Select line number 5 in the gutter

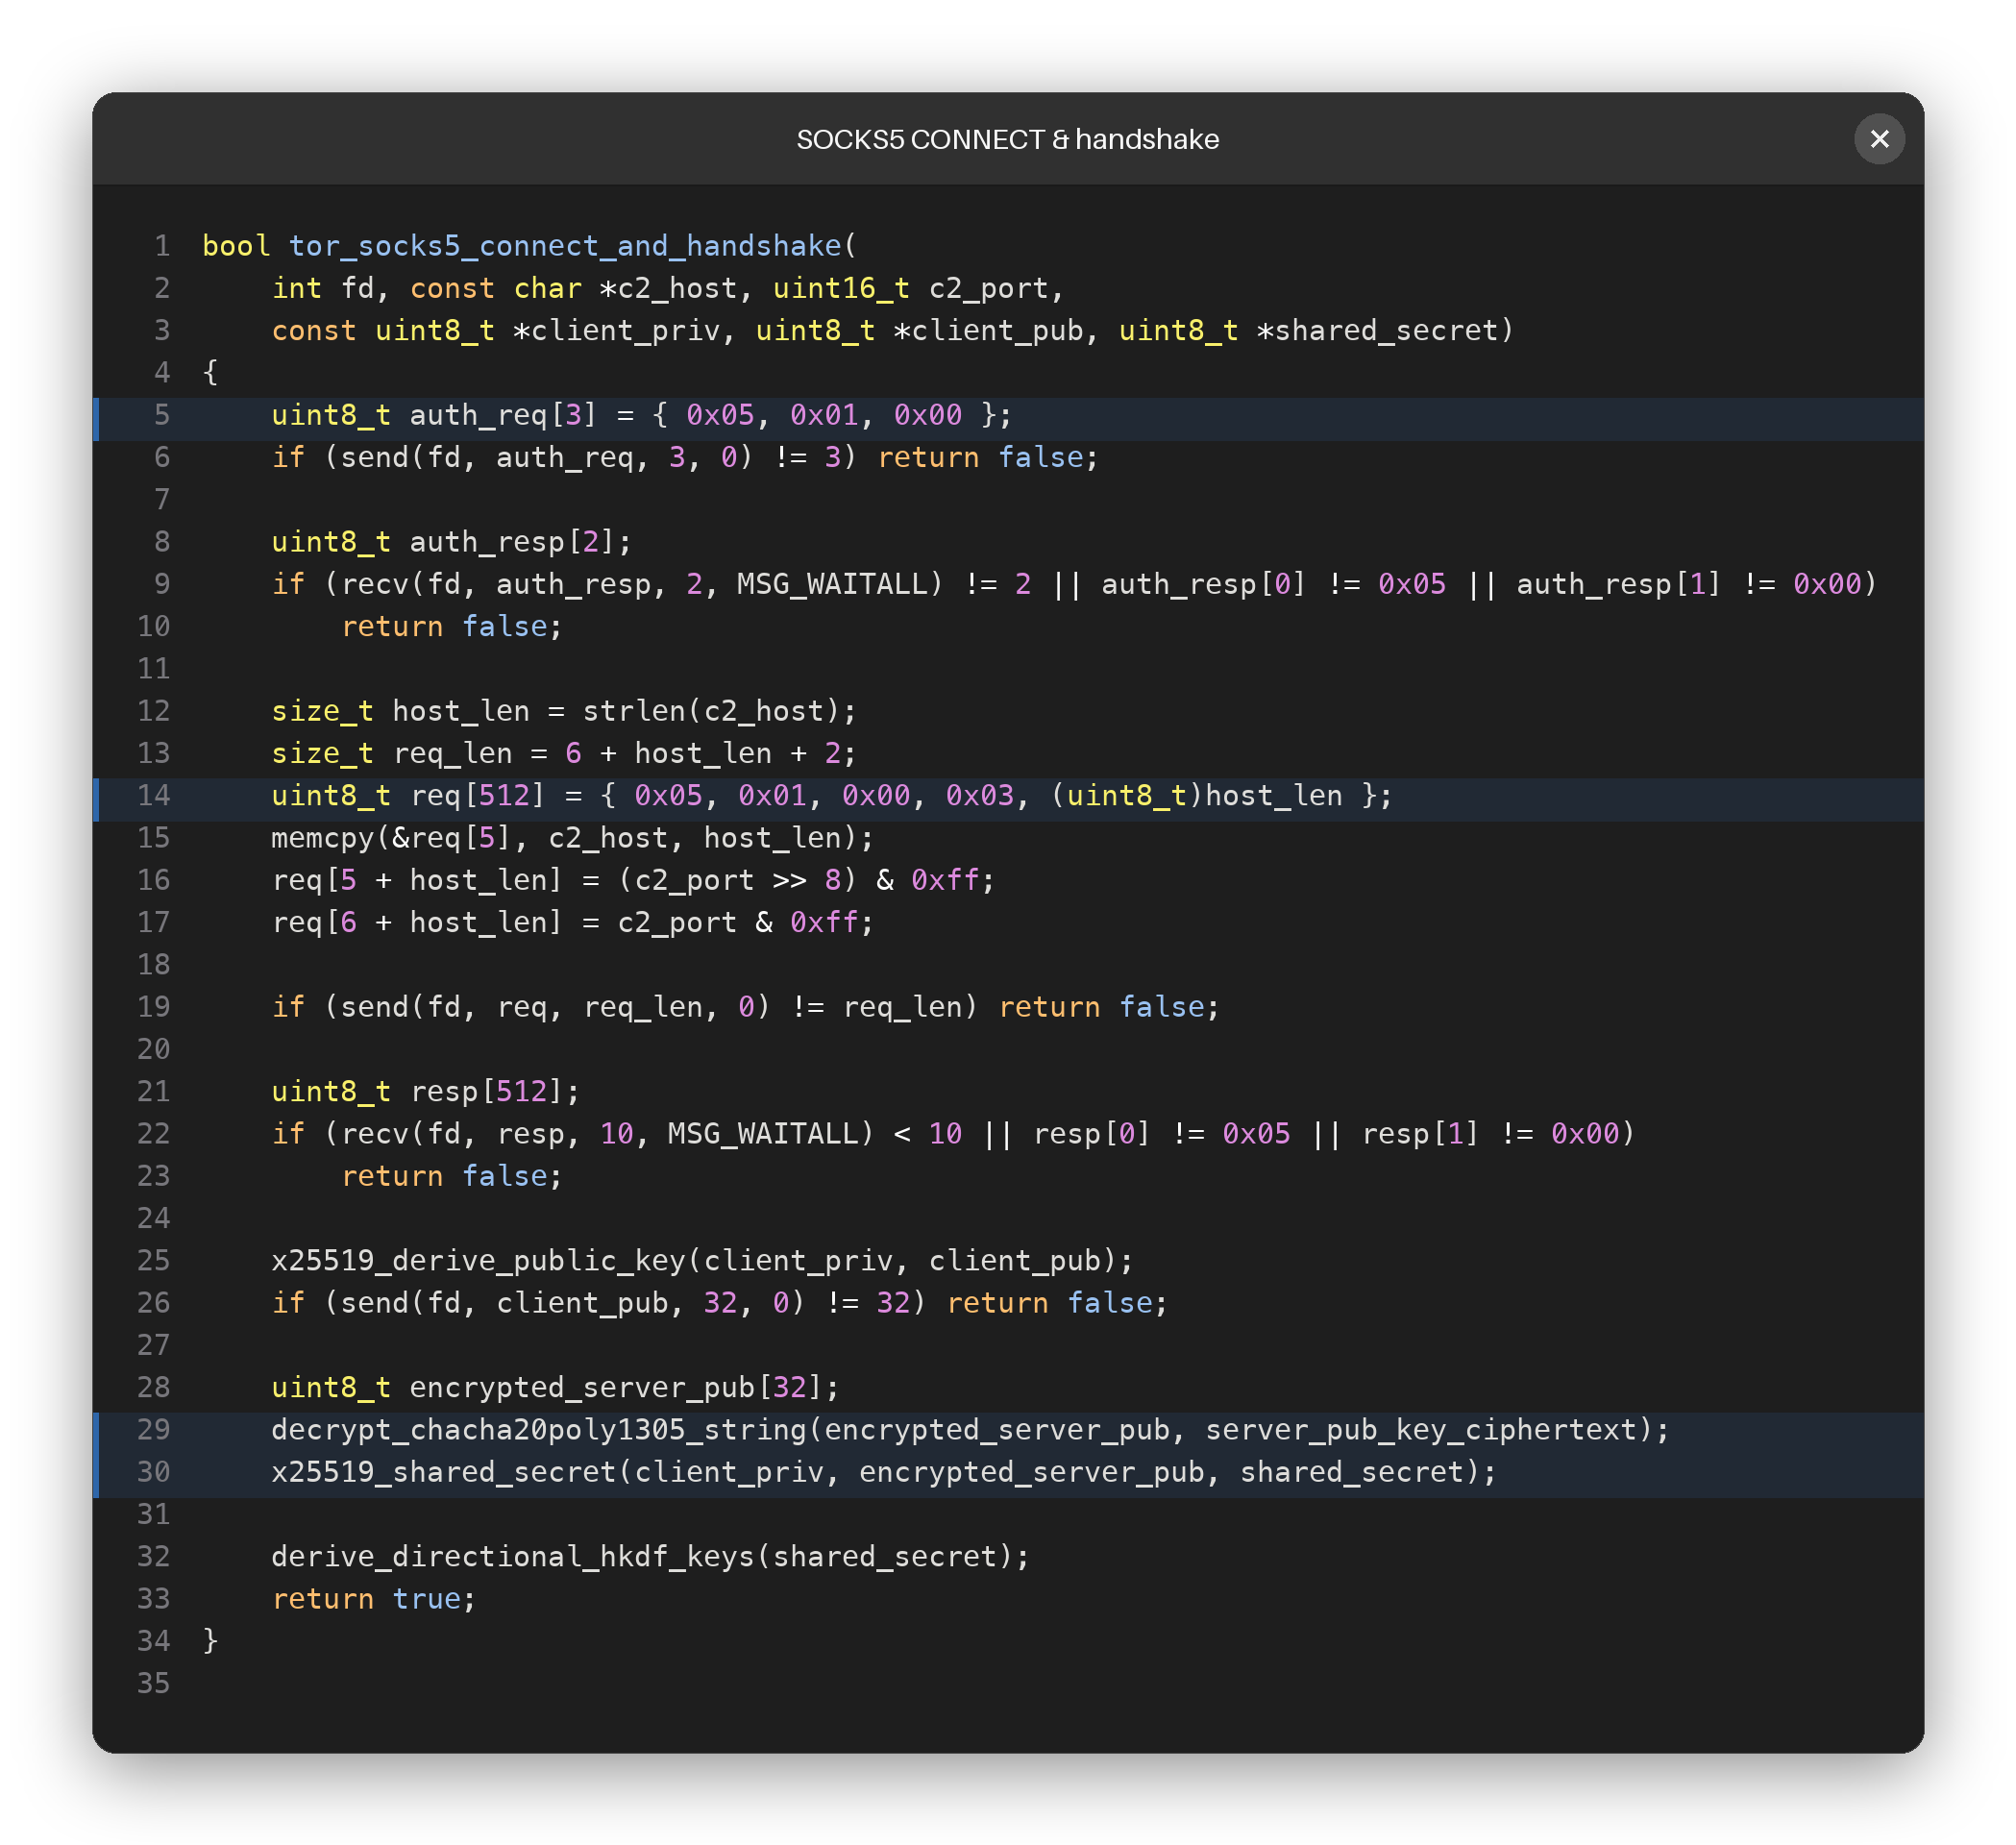[162, 415]
